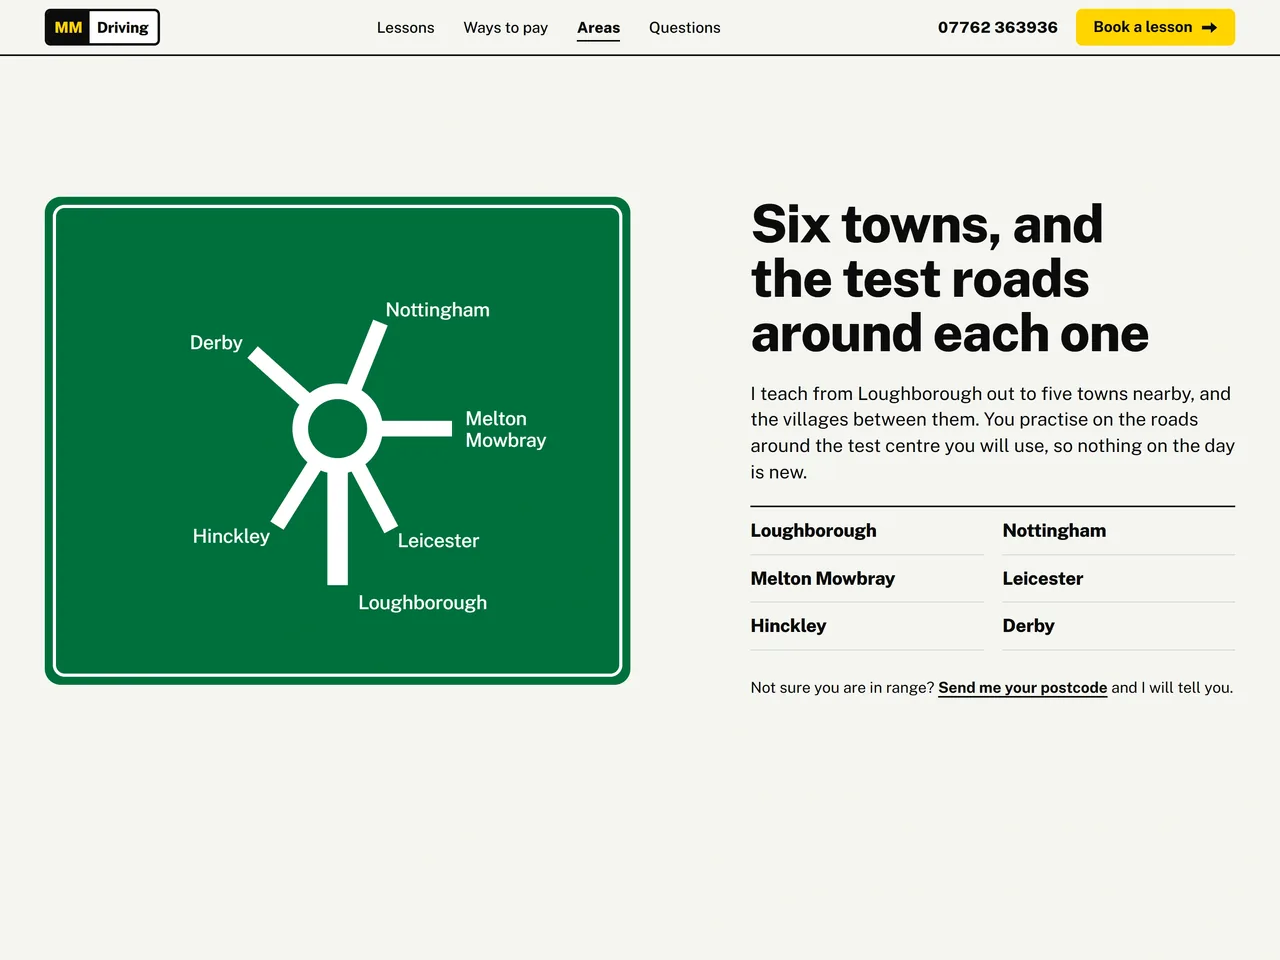The width and height of the screenshot is (1280, 960).
Task: Open the Lessons page
Action: [x=405, y=27]
